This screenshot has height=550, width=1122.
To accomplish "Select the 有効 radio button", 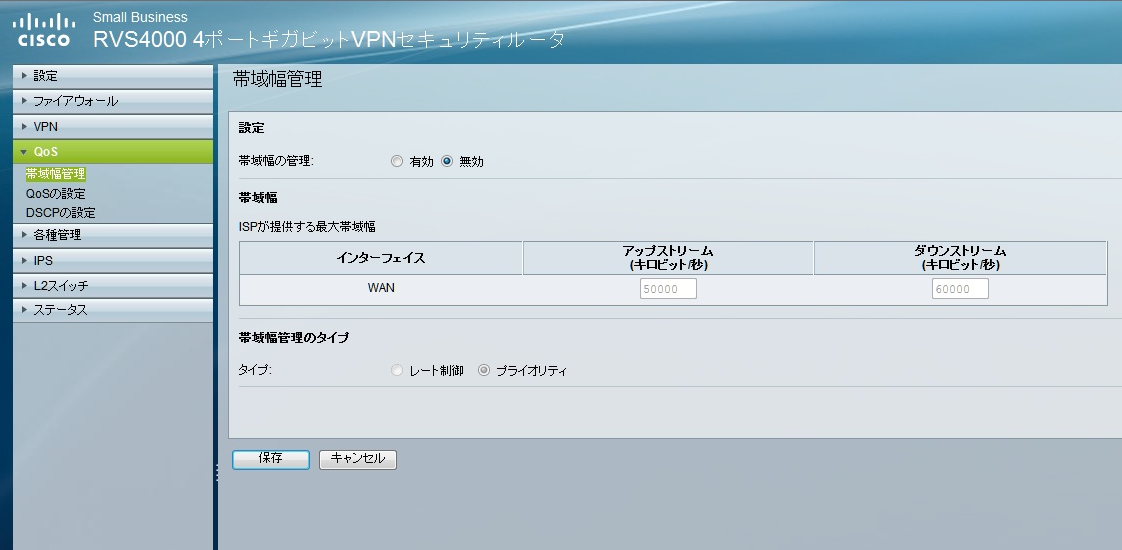I will [x=397, y=162].
